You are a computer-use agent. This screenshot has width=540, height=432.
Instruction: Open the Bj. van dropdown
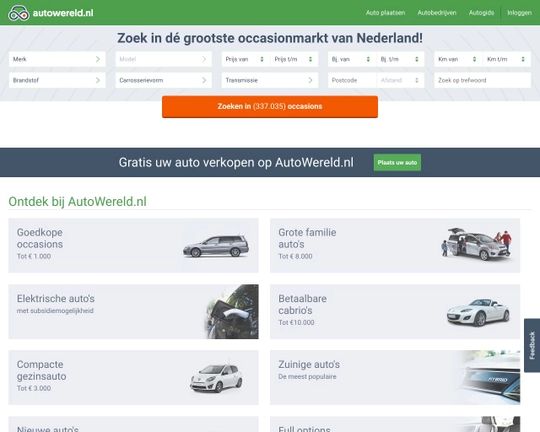click(352, 59)
